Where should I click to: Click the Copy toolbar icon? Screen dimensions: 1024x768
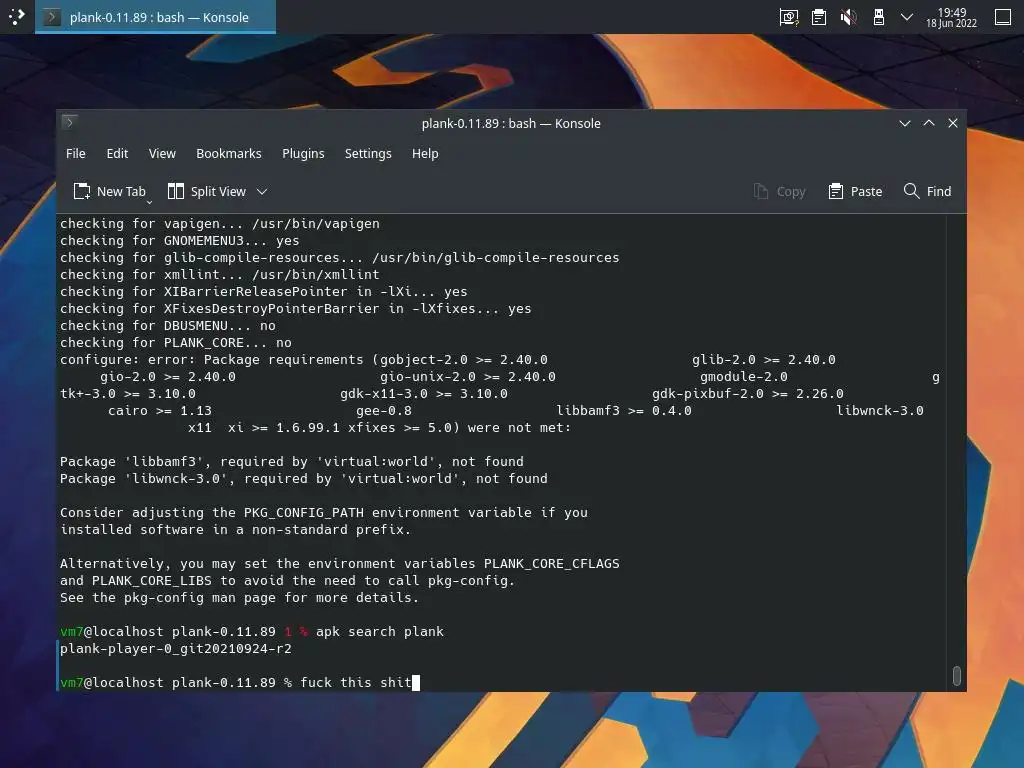pos(761,191)
